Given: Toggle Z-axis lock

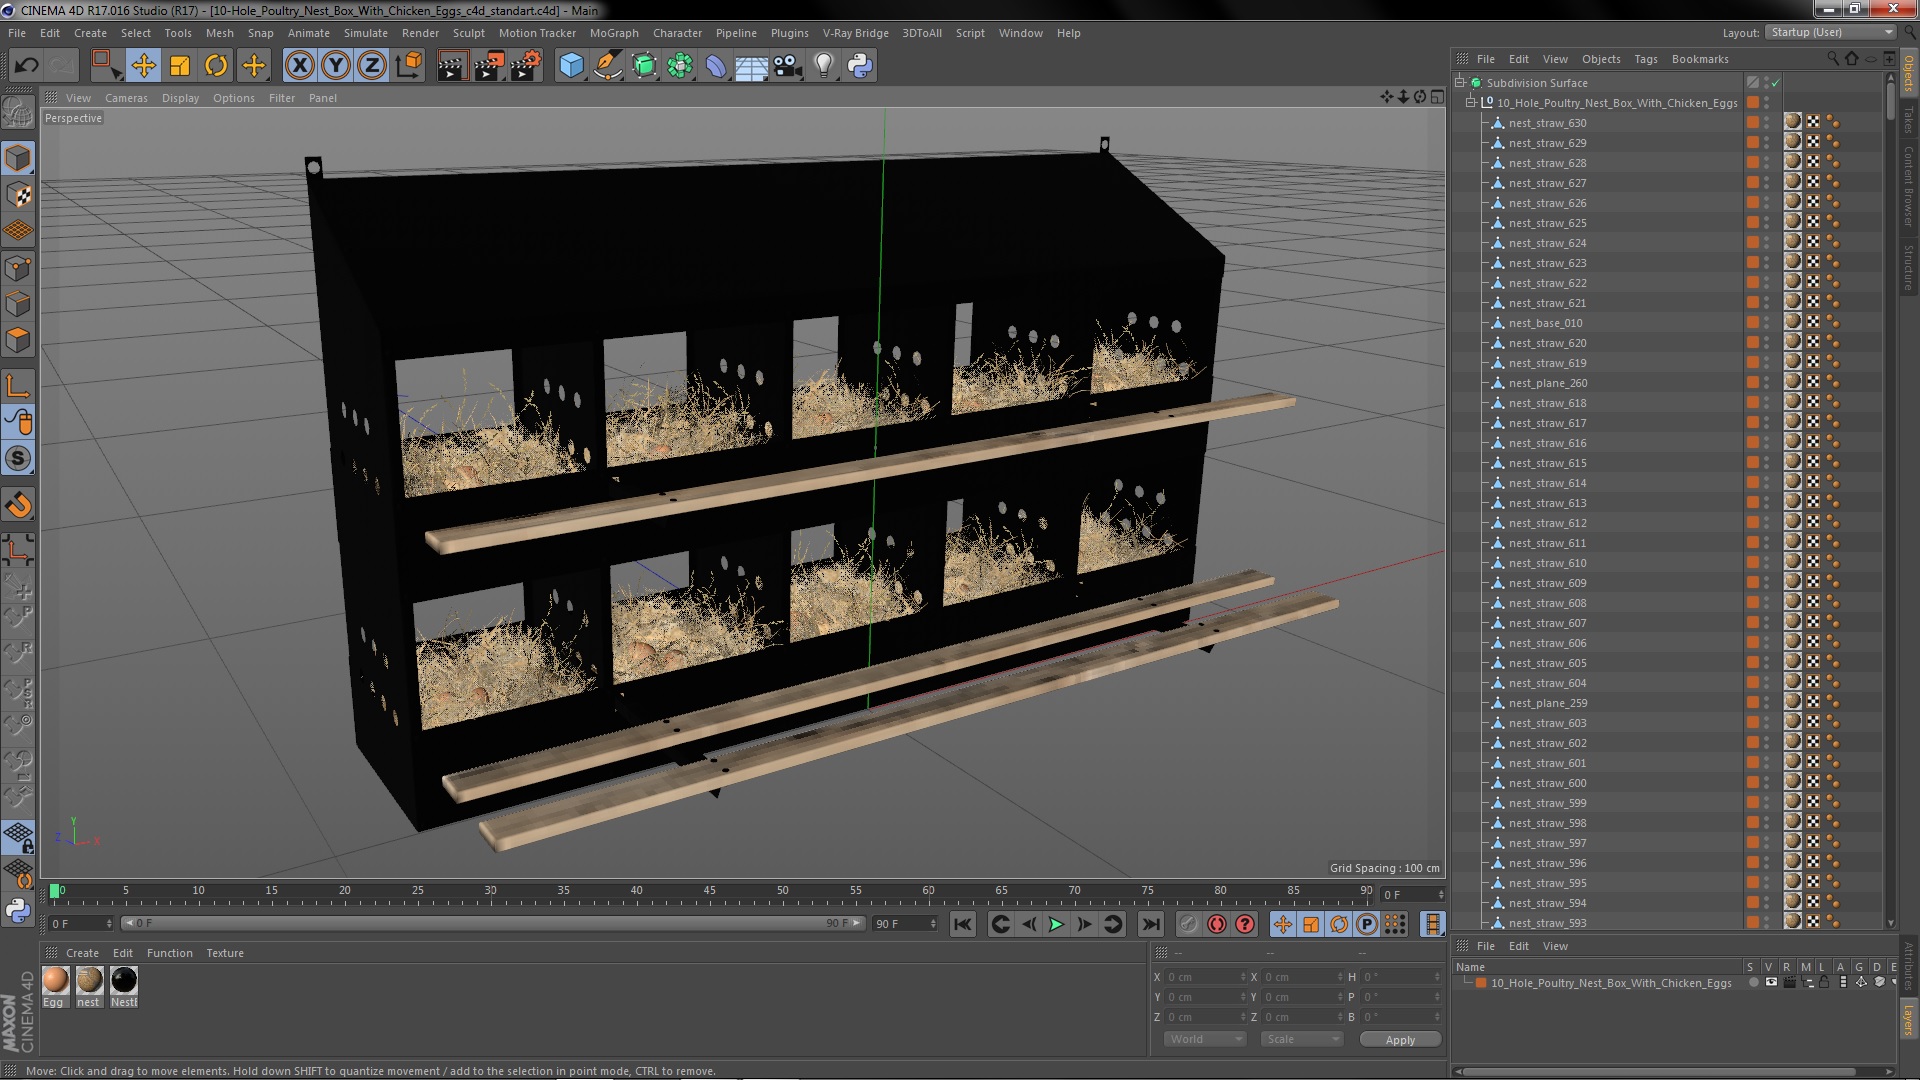Looking at the screenshot, I should (x=372, y=66).
